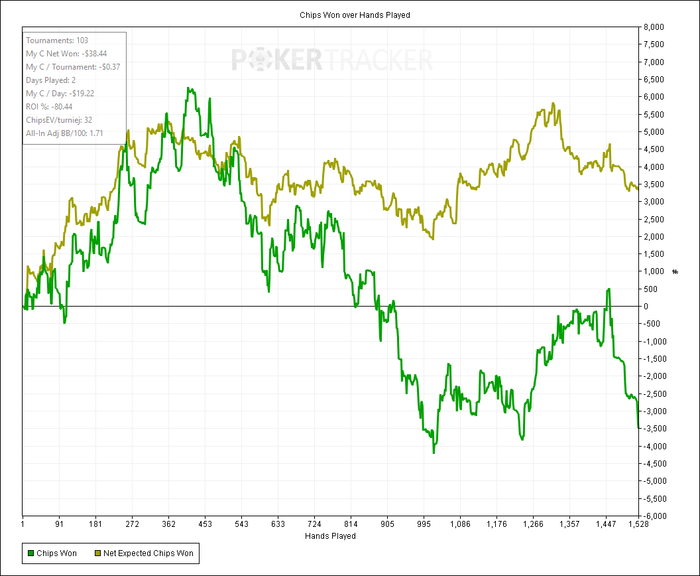Image resolution: width=700 pixels, height=576 pixels.
Task: Click the x-axis tick label 995
Action: (424, 524)
